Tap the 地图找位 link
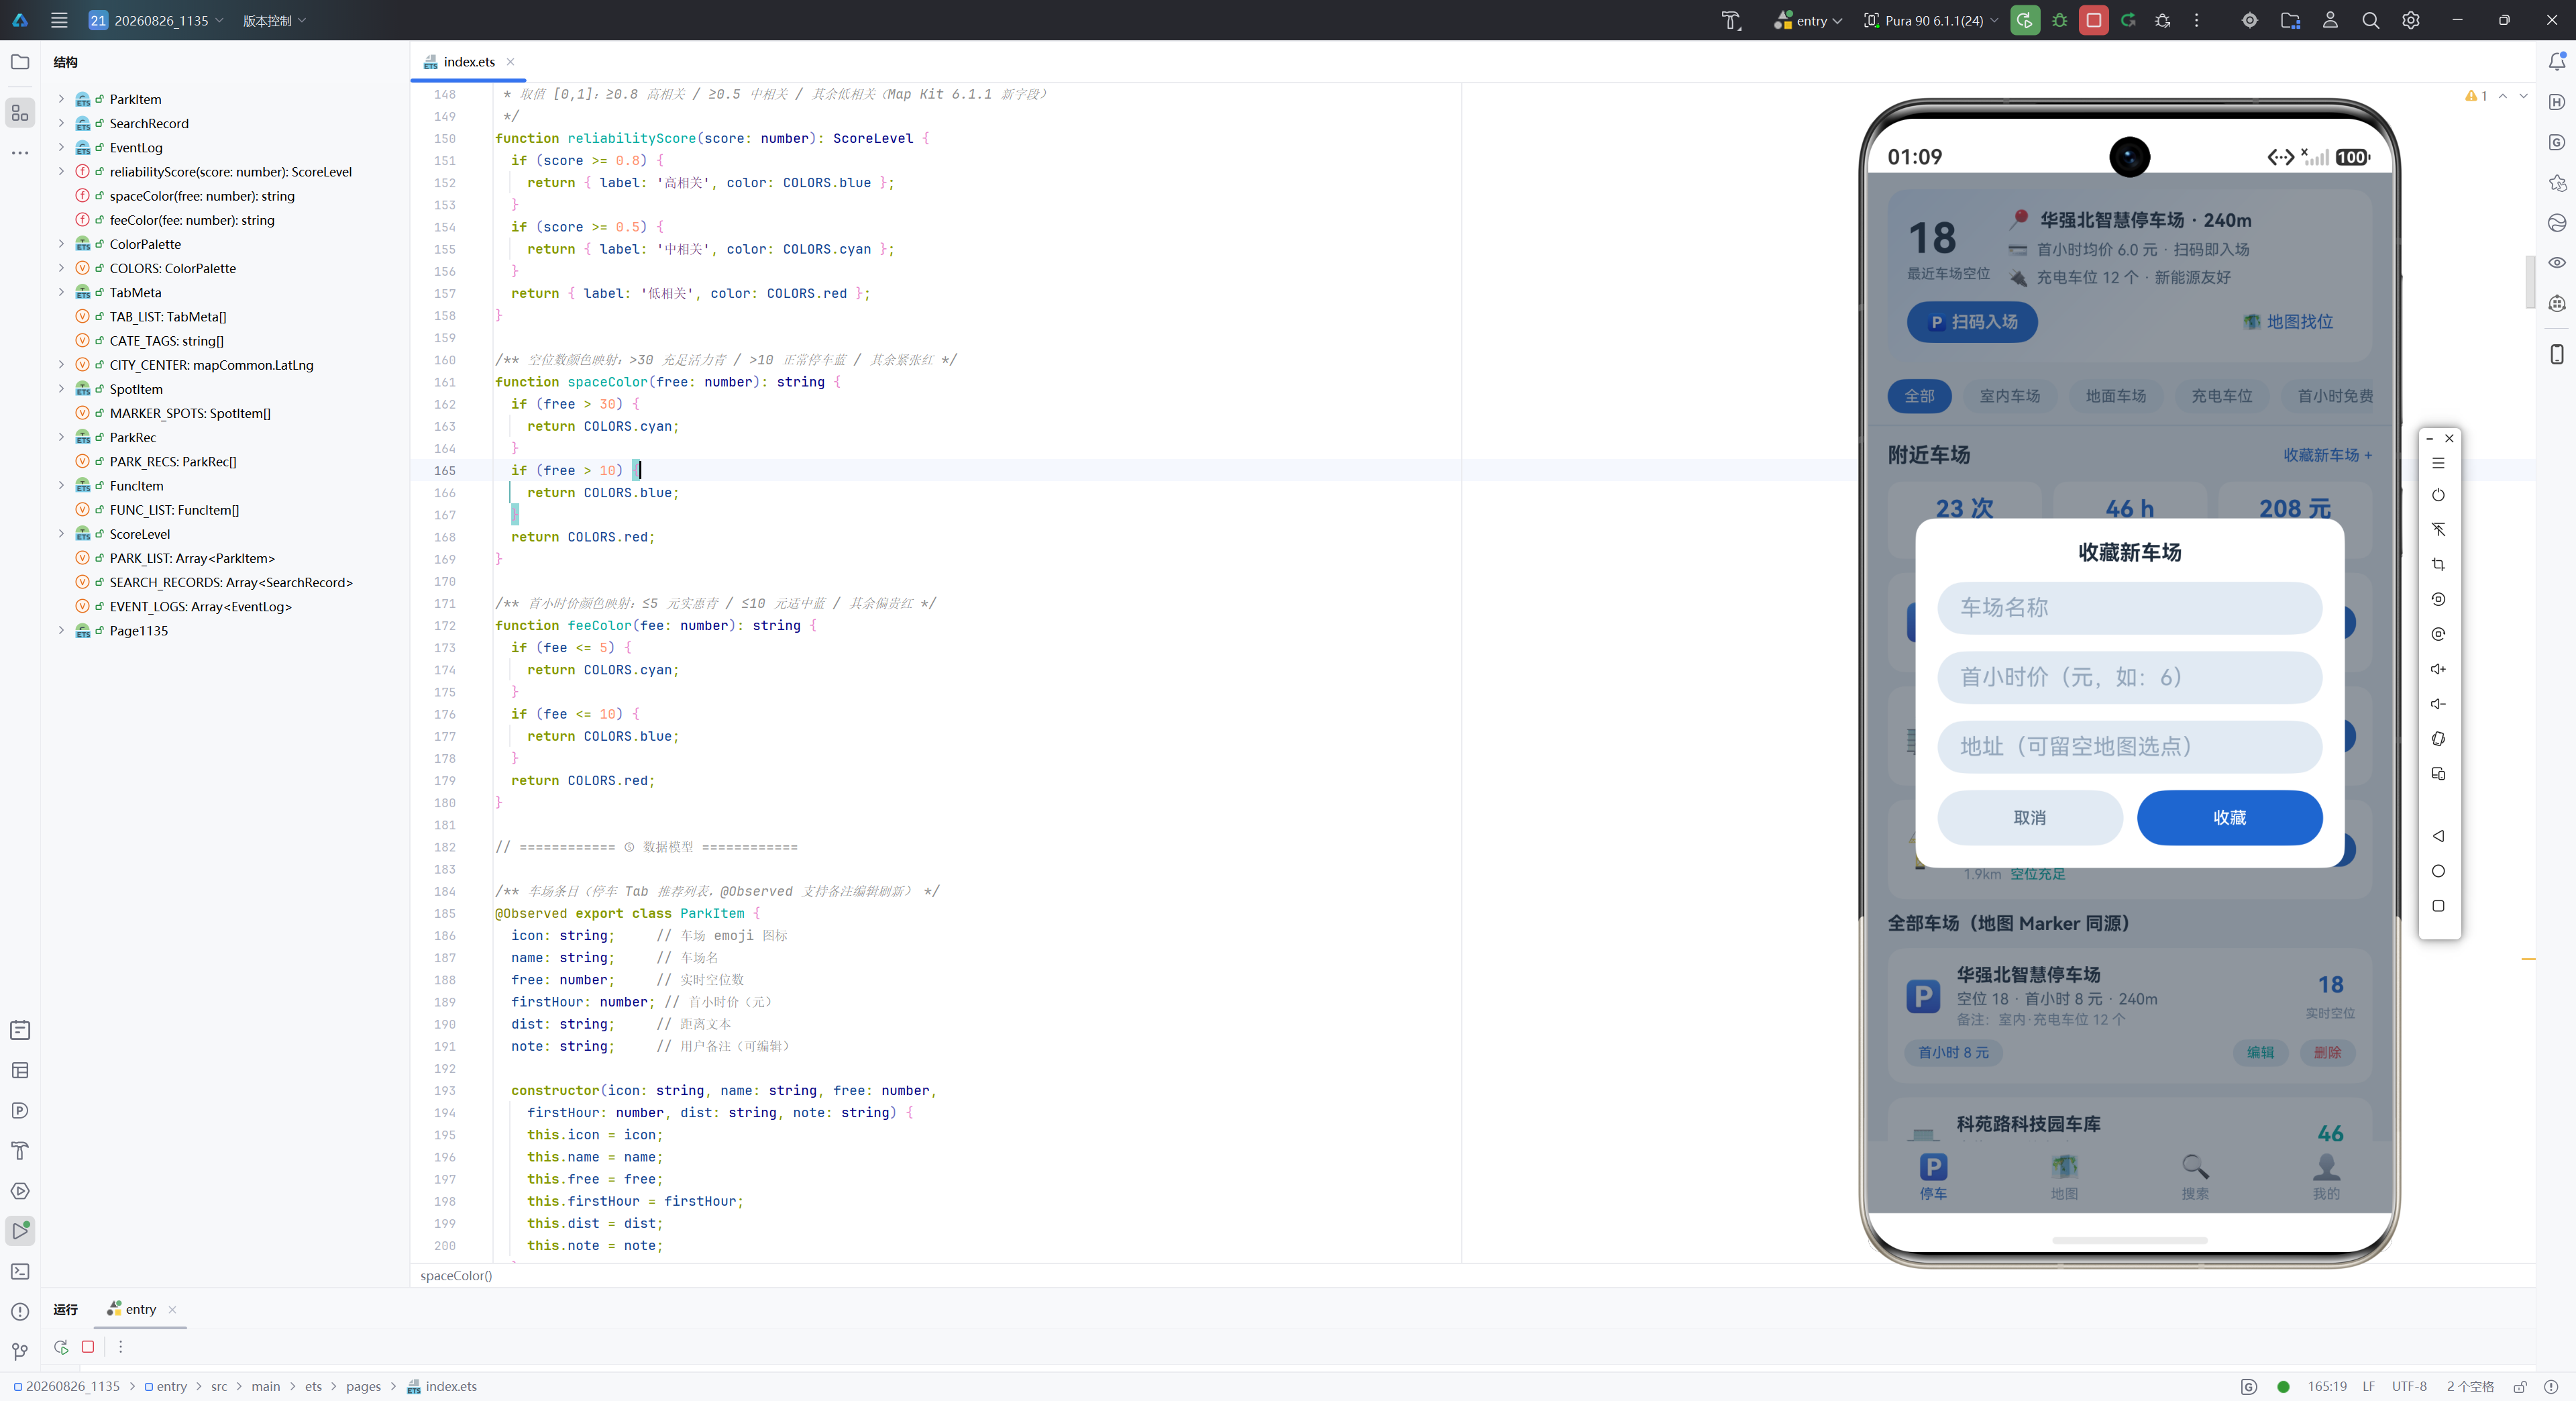Screen dimensions: 2576x1401 (x=2287, y=322)
